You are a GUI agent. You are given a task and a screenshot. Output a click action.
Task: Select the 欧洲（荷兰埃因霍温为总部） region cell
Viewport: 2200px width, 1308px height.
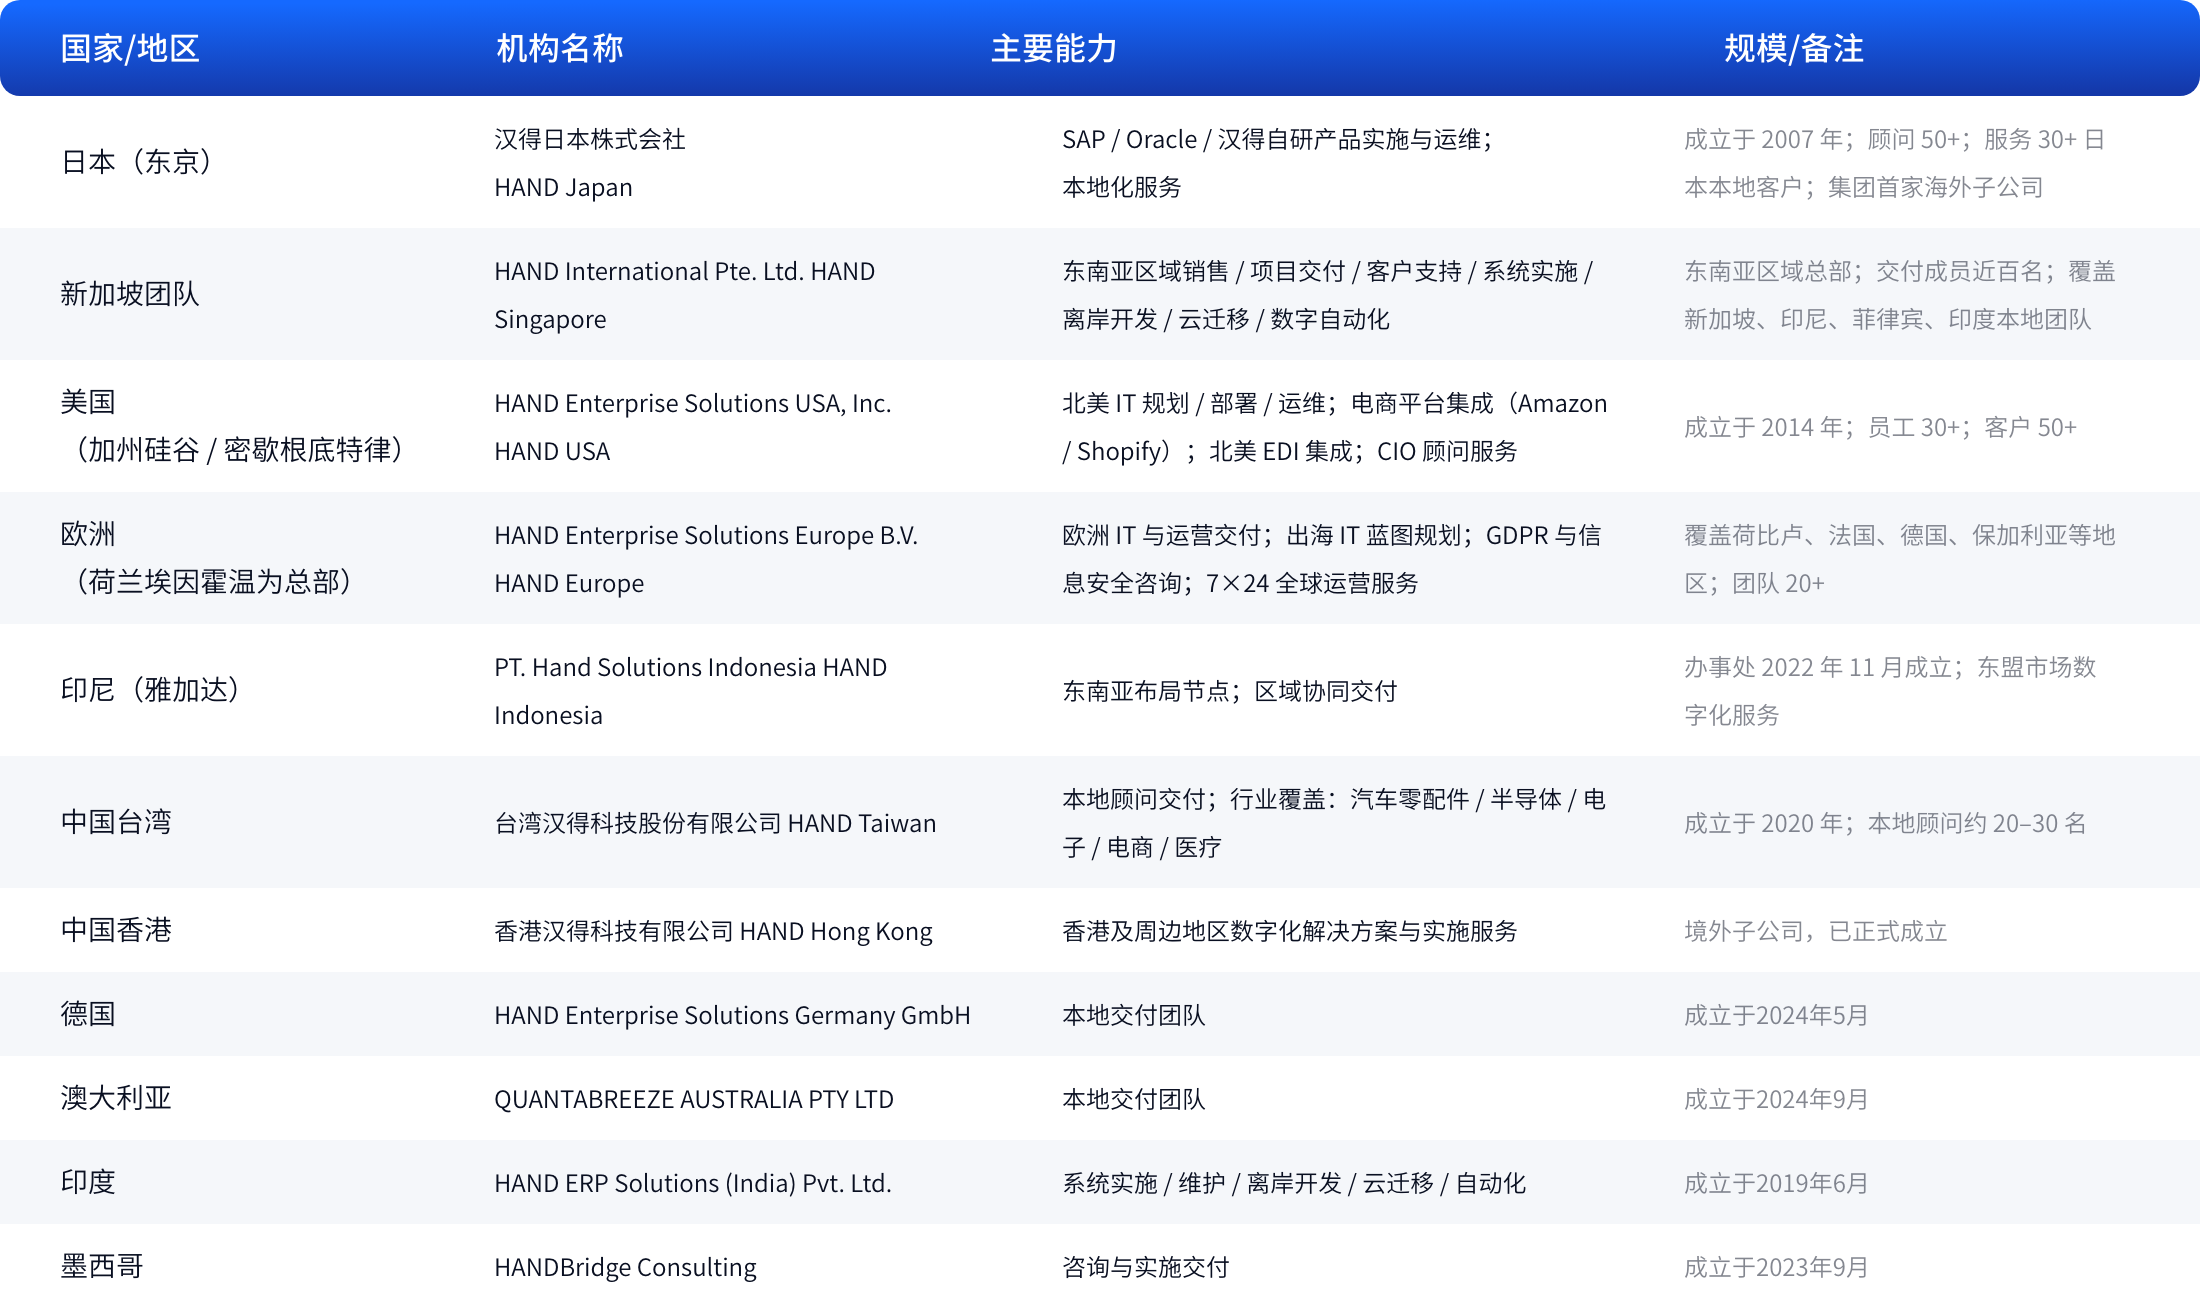pyautogui.click(x=206, y=558)
